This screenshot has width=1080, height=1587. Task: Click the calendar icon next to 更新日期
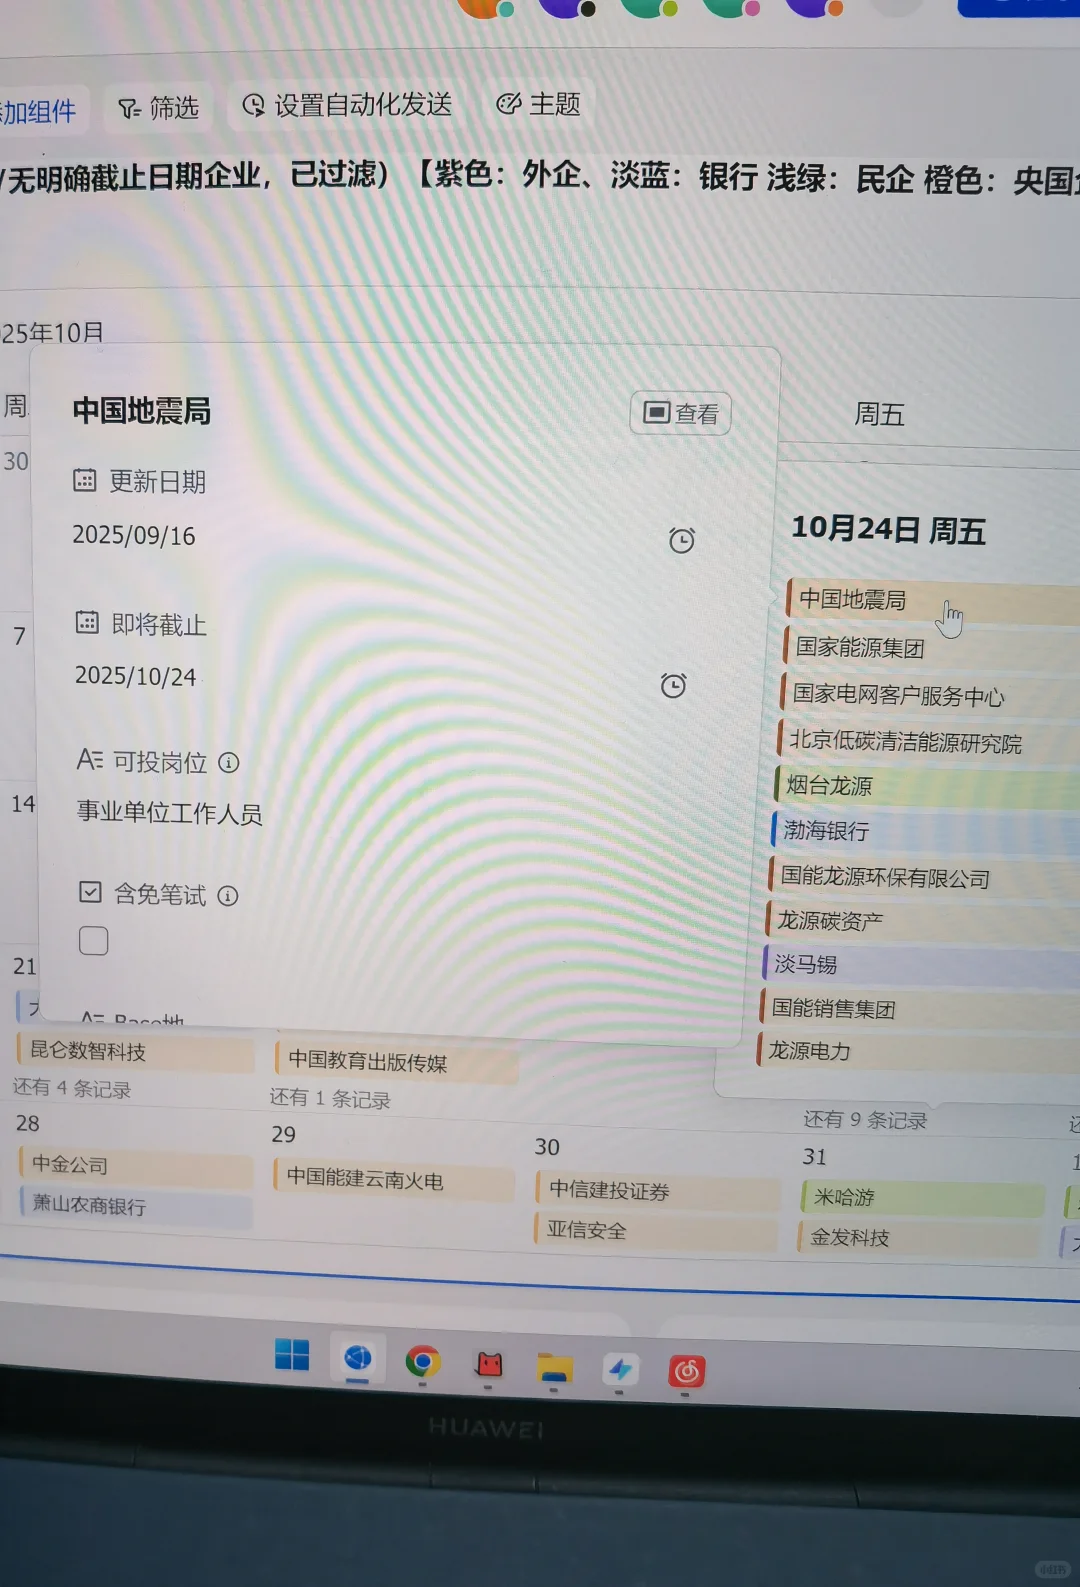(x=85, y=480)
